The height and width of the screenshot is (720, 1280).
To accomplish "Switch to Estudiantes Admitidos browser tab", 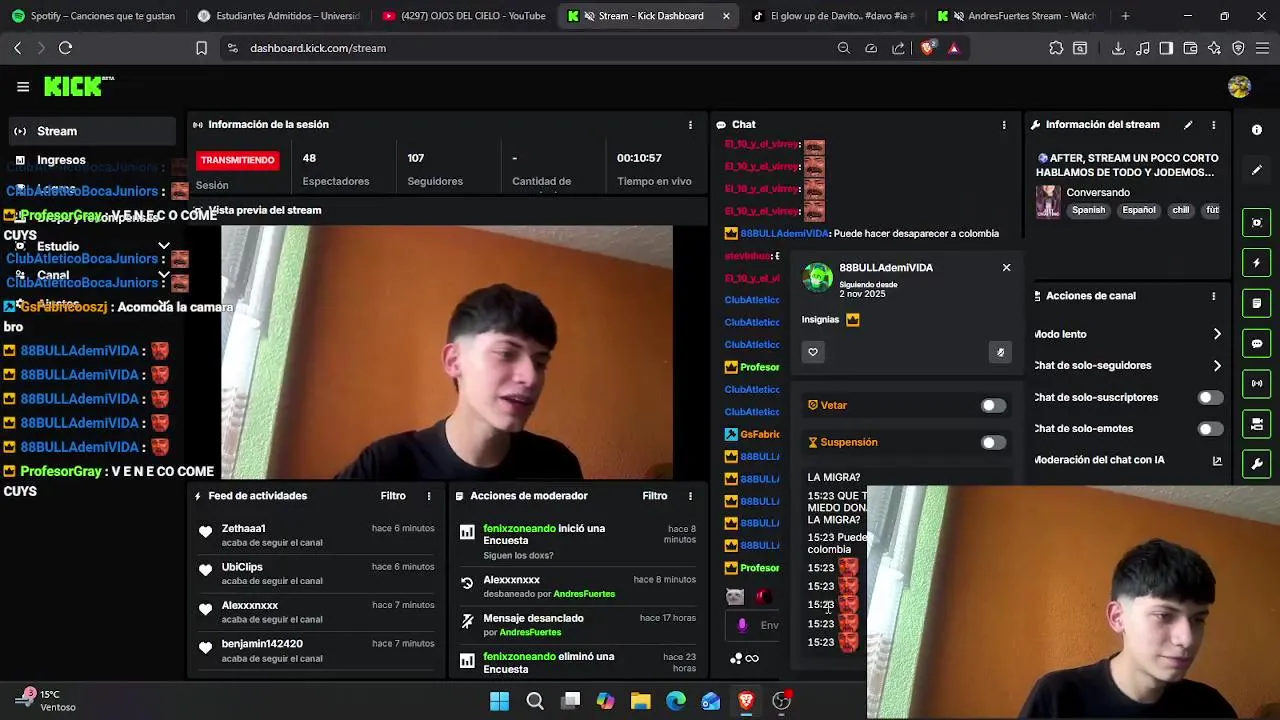I will pos(279,16).
